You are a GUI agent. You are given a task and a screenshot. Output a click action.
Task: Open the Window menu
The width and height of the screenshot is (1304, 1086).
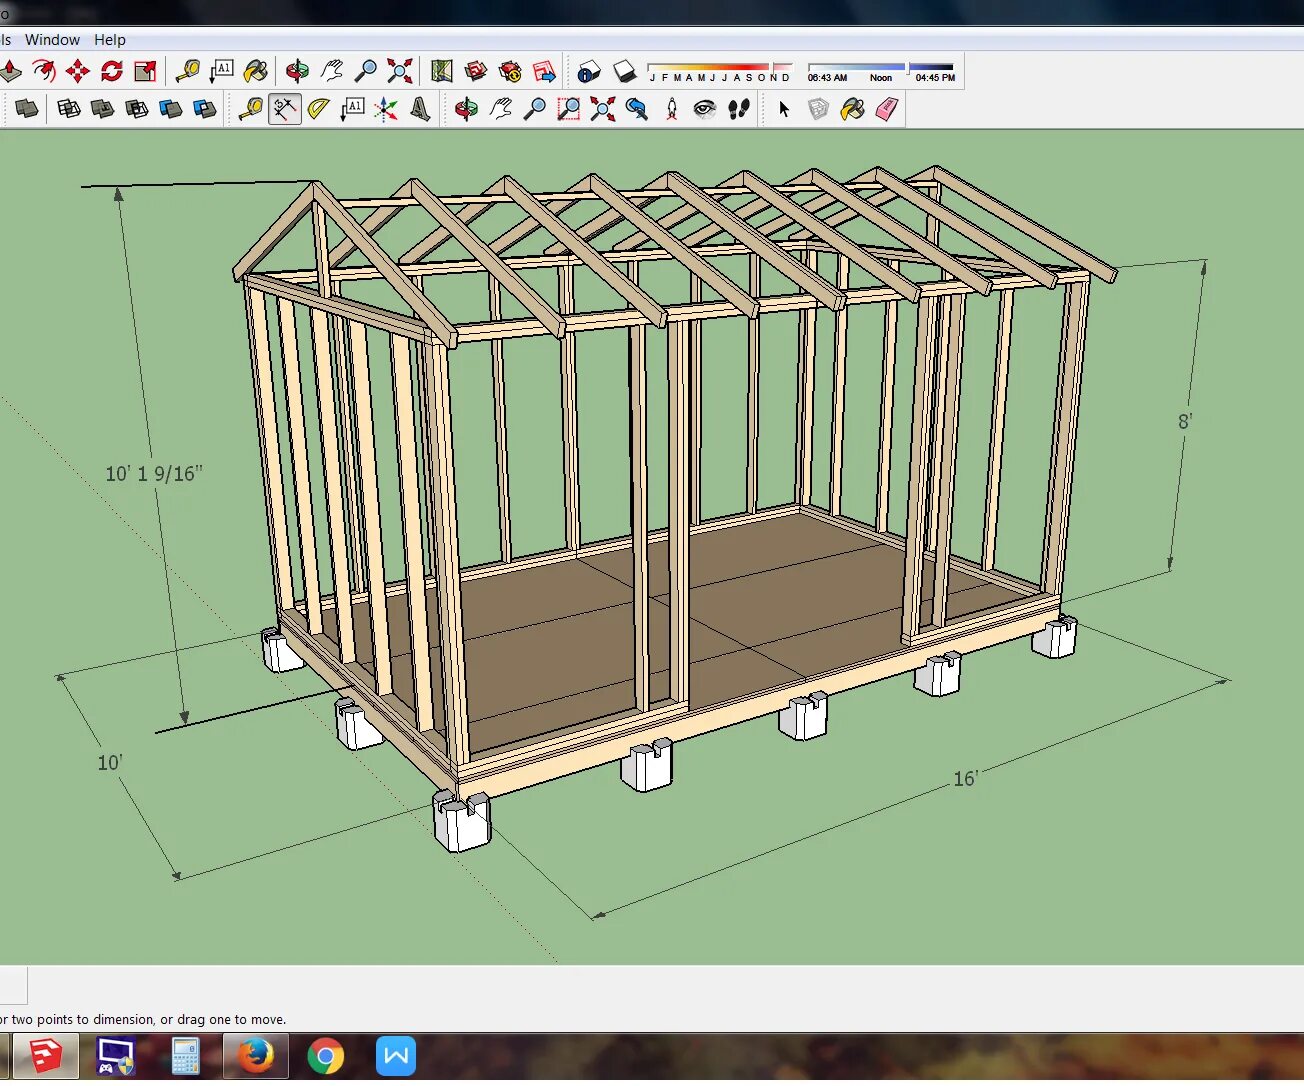click(x=52, y=40)
